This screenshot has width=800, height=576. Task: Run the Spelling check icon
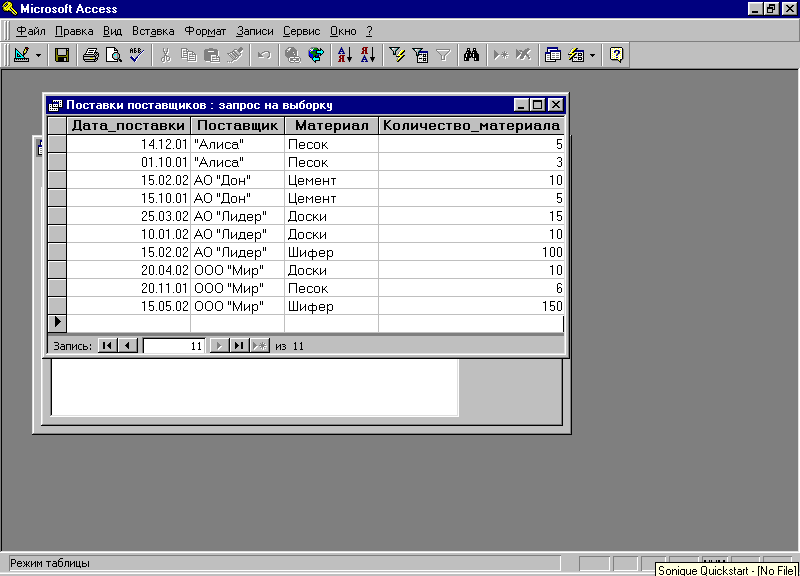pyautogui.click(x=136, y=55)
